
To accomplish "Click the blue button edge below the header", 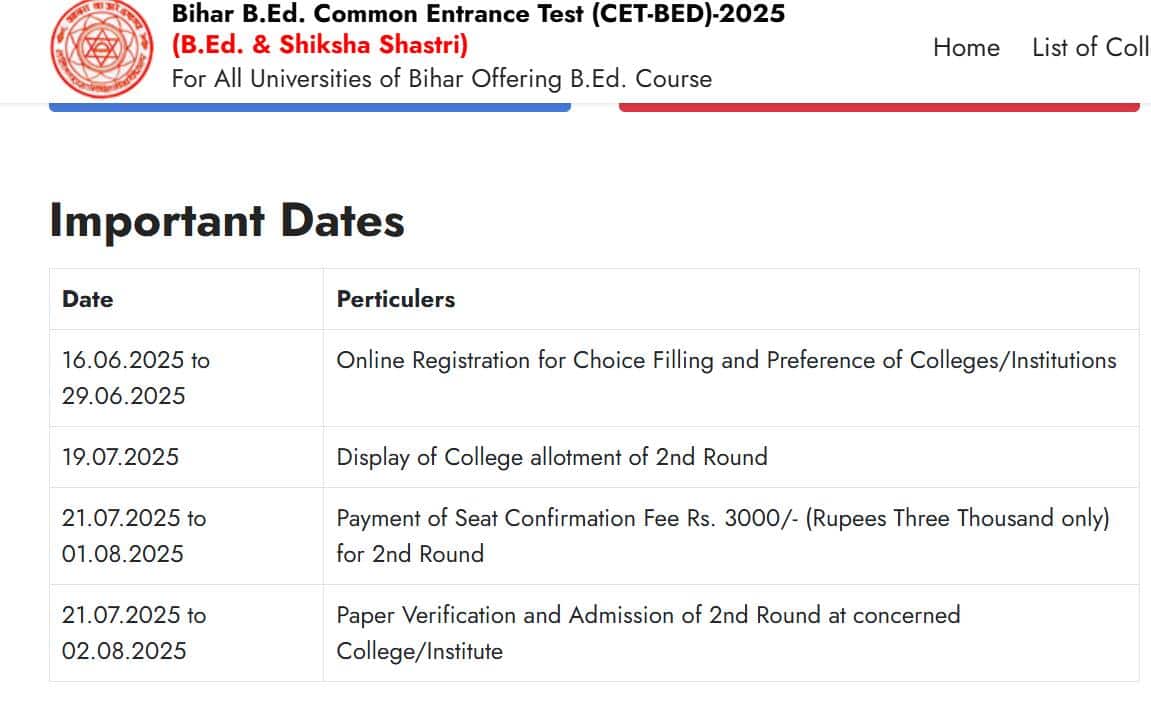I will click(x=310, y=107).
